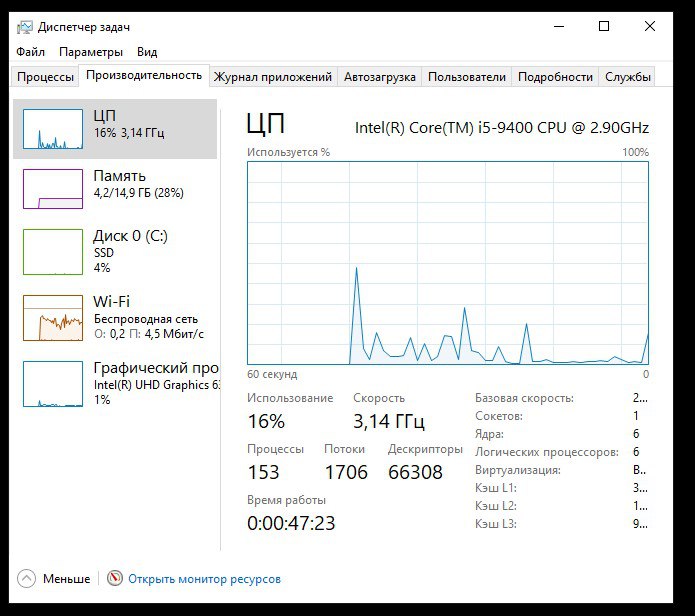The image size is (695, 616).
Task: Click the Intel(R) UHD Graphics text
Action: tap(156, 385)
